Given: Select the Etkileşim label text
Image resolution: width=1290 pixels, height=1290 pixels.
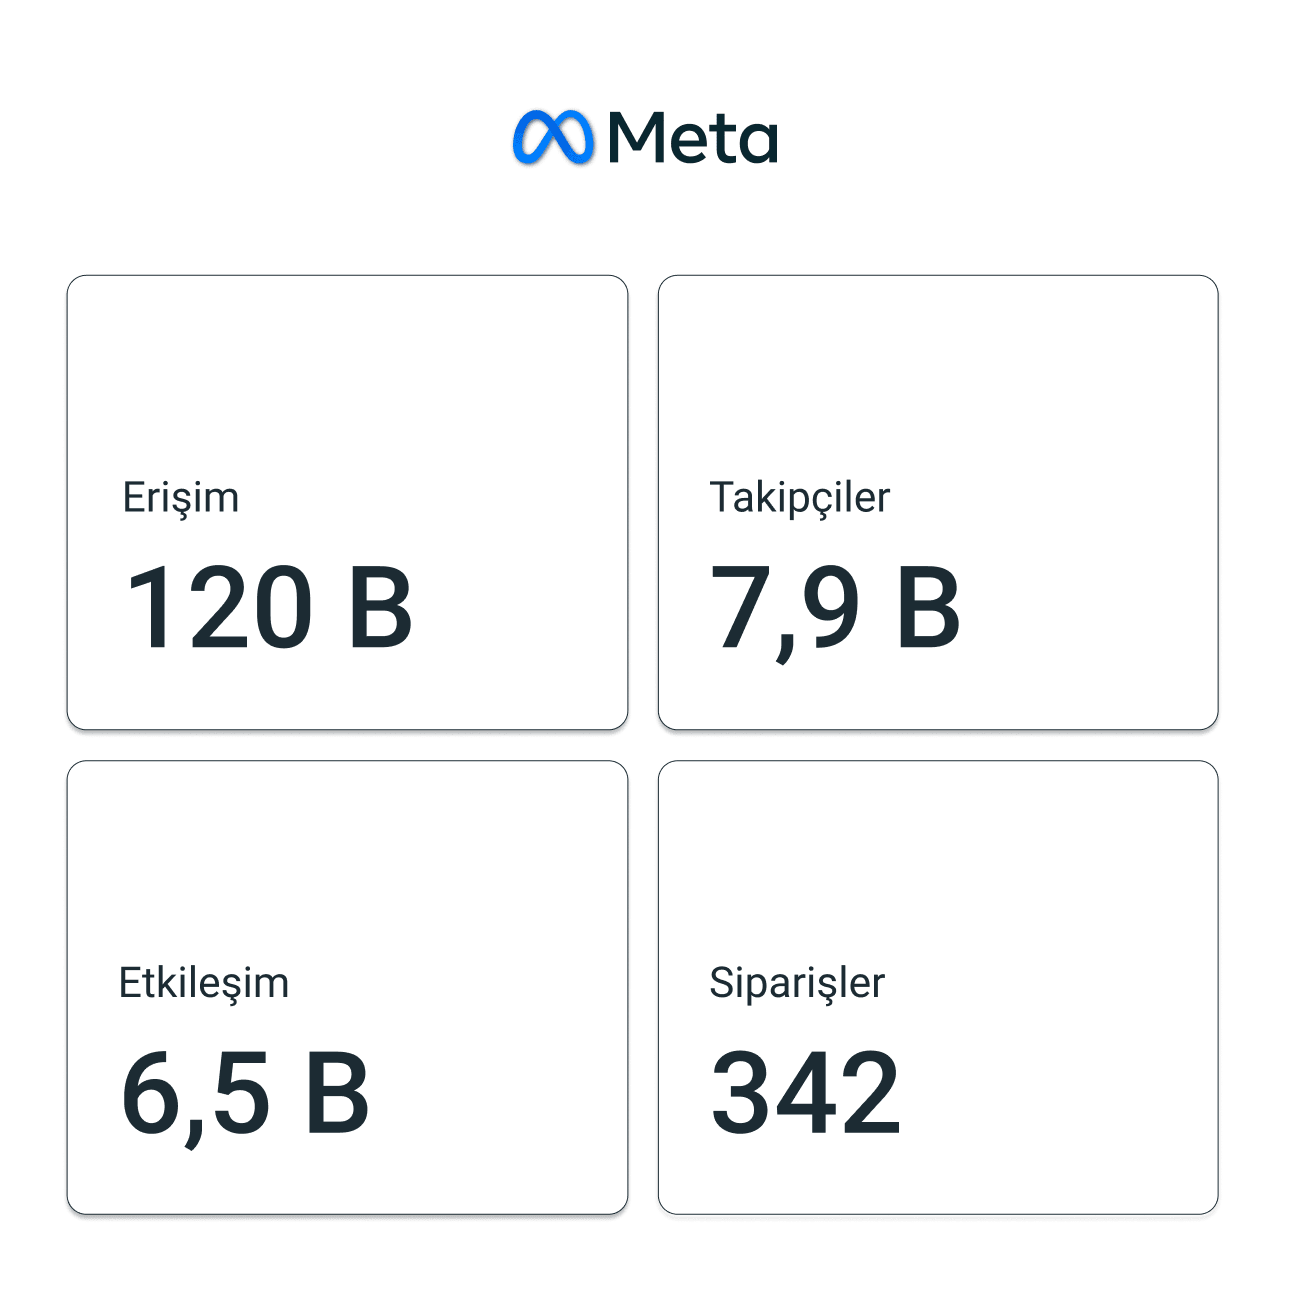Looking at the screenshot, I should pos(204,983).
